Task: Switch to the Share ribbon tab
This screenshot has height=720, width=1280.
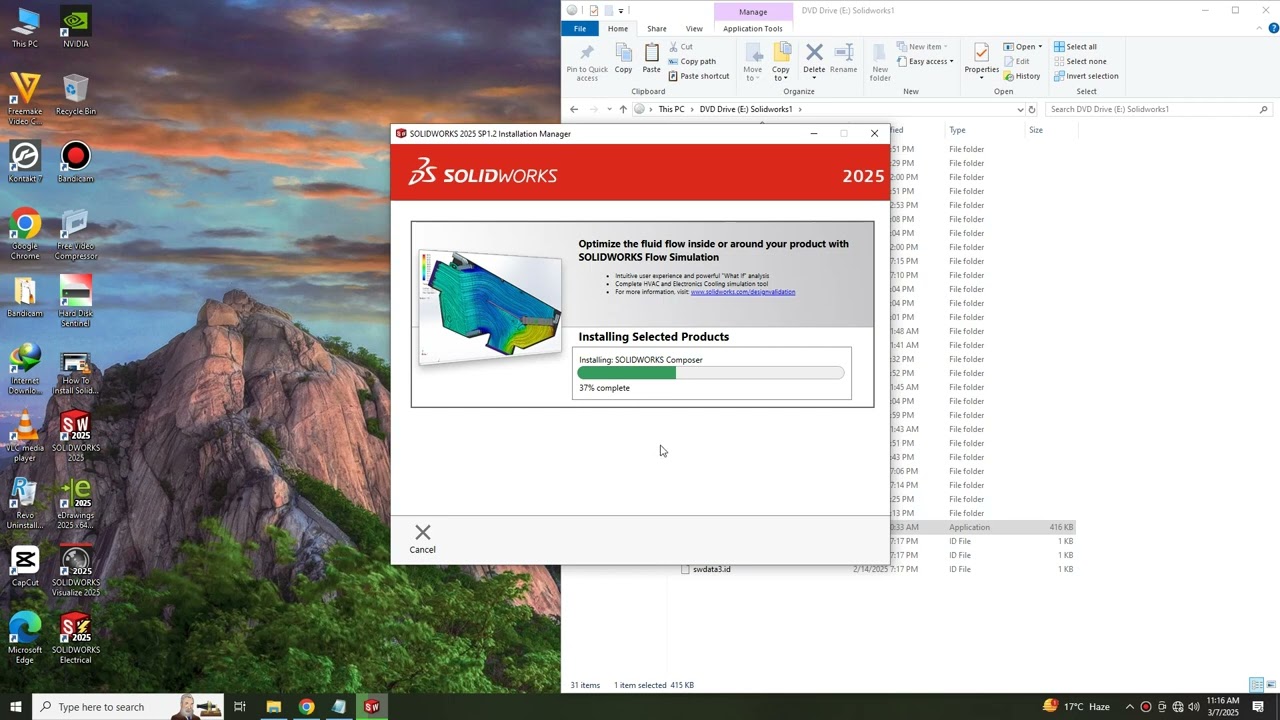Action: click(657, 29)
